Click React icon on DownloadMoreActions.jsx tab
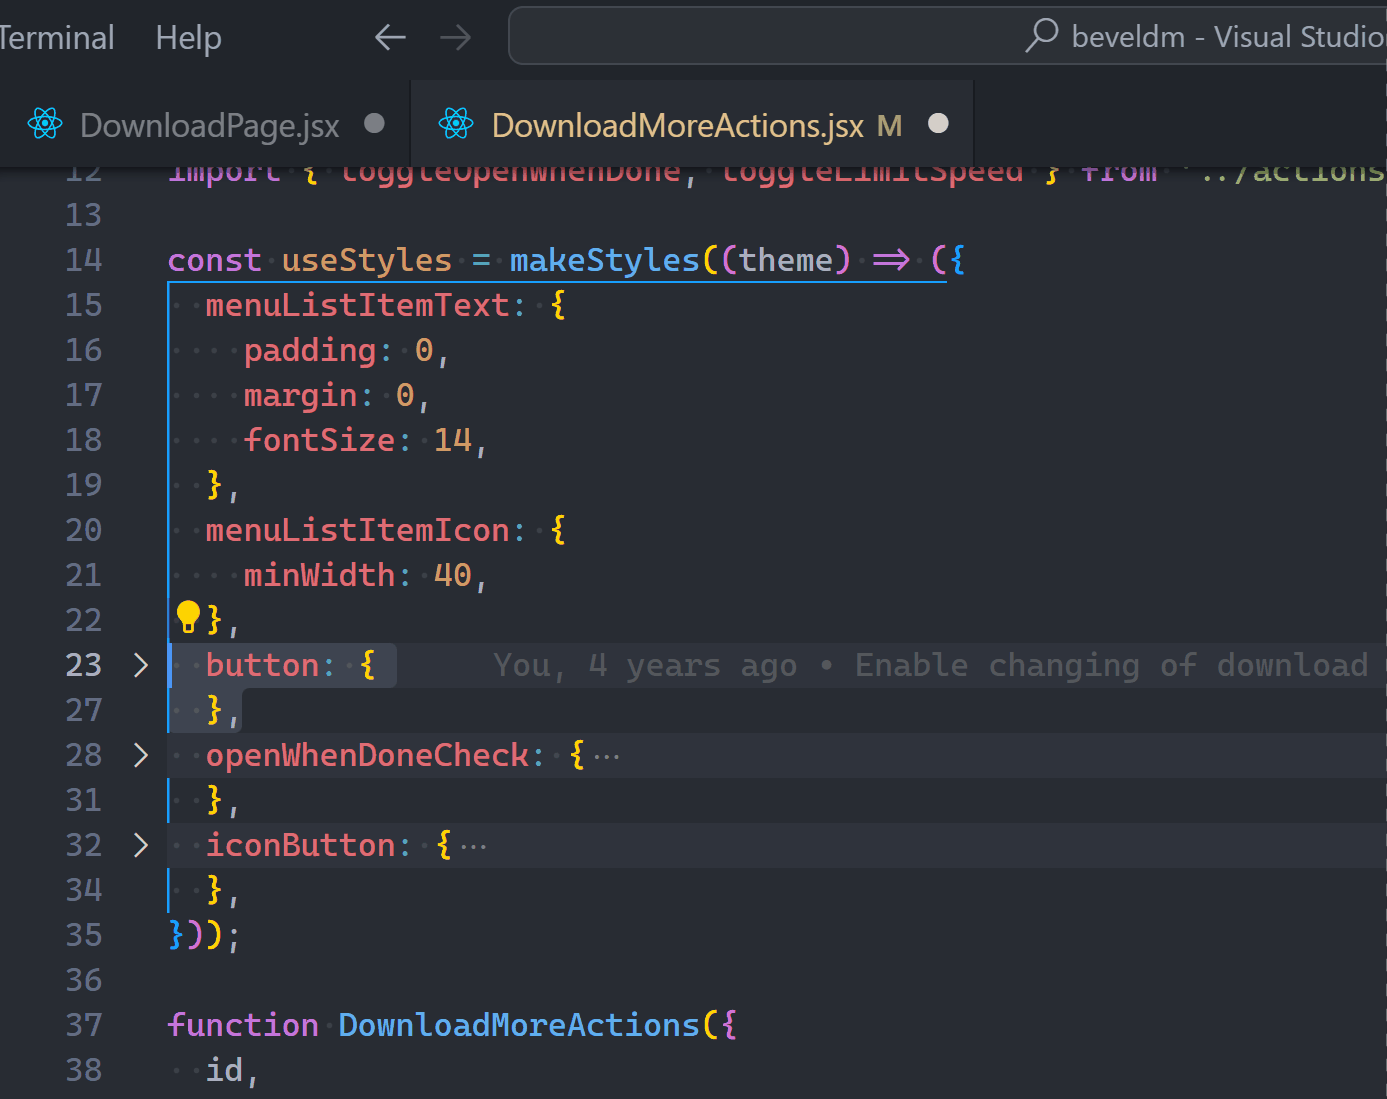The height and width of the screenshot is (1099, 1387). tap(456, 124)
